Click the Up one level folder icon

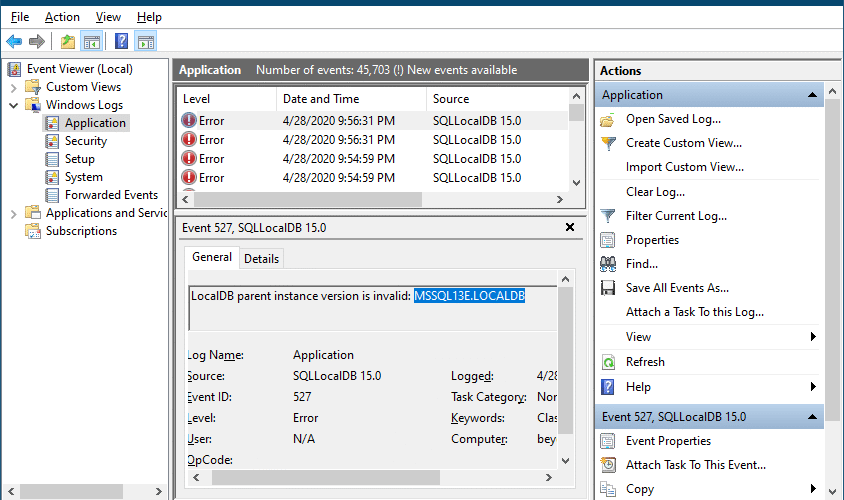68,41
